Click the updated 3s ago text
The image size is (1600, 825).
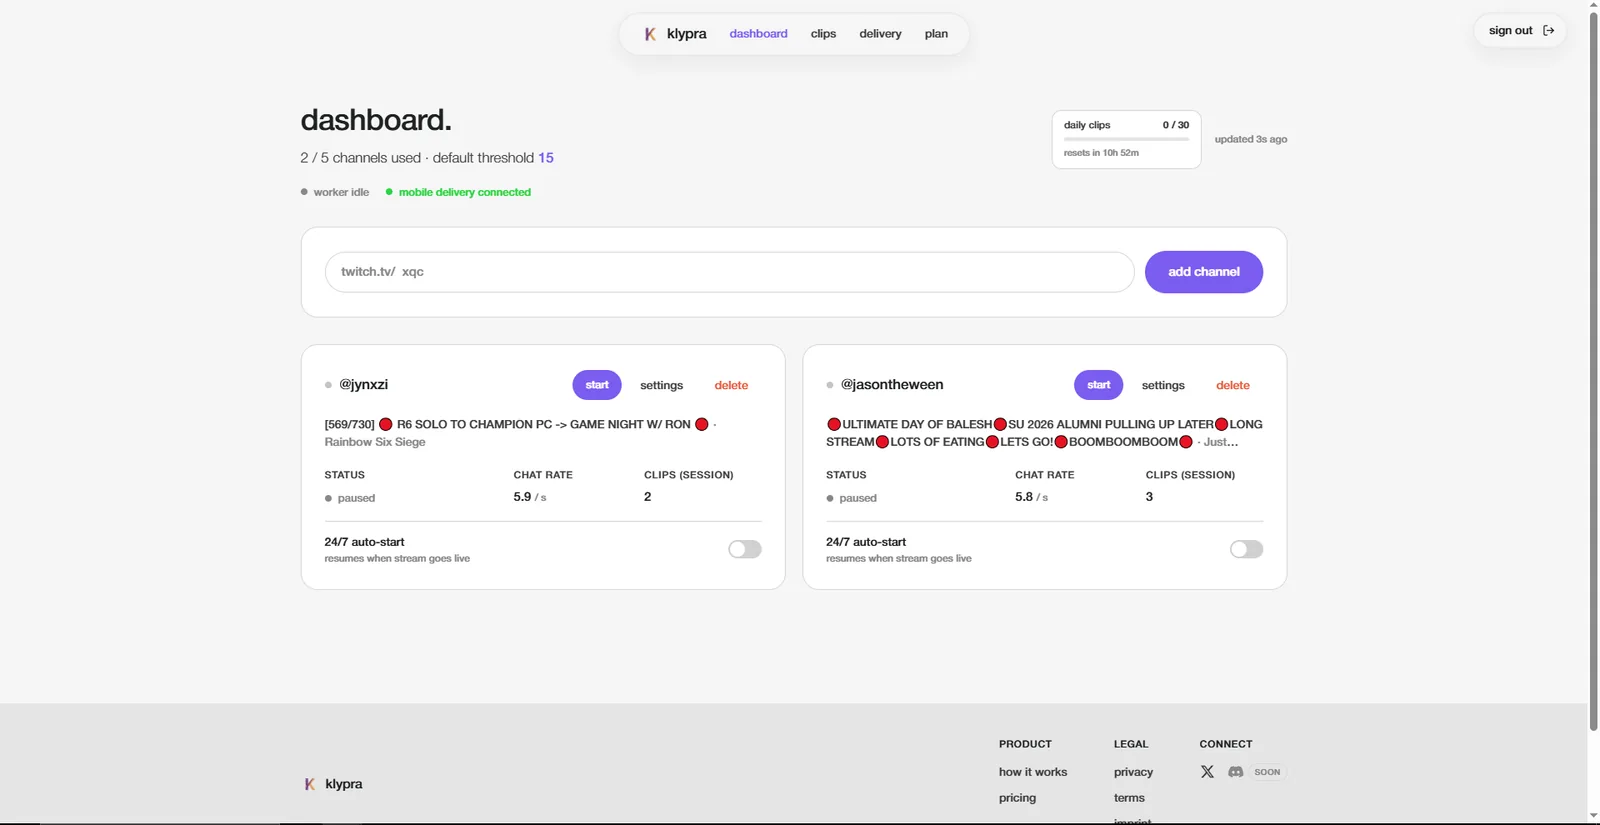1251,139
